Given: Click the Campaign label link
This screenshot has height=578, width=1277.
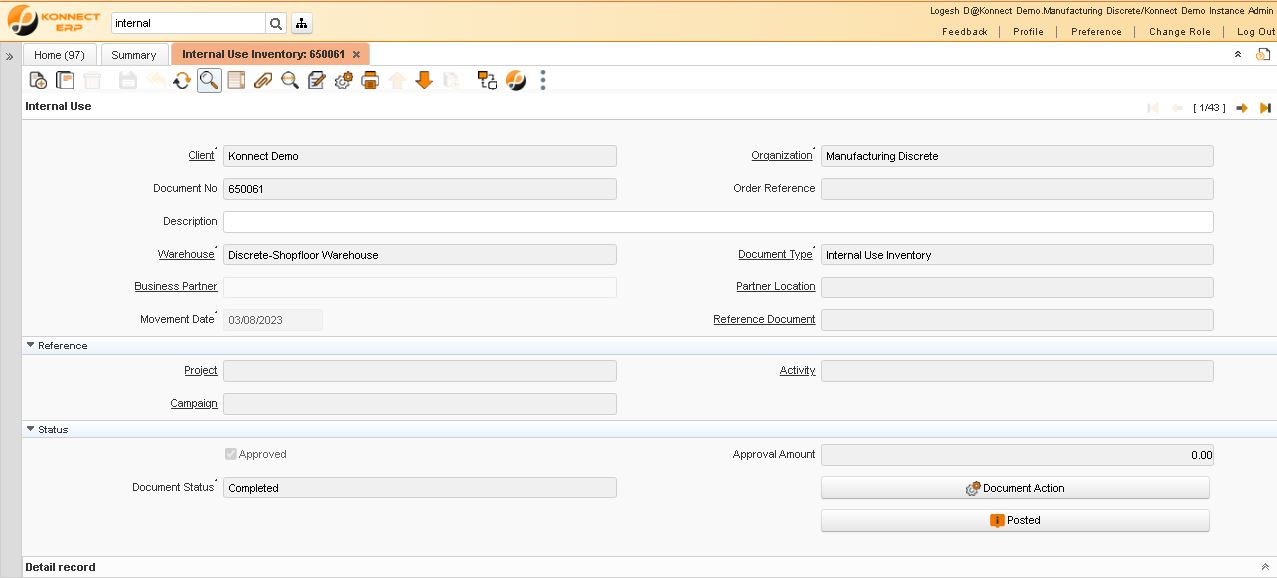Looking at the screenshot, I should tap(194, 403).
